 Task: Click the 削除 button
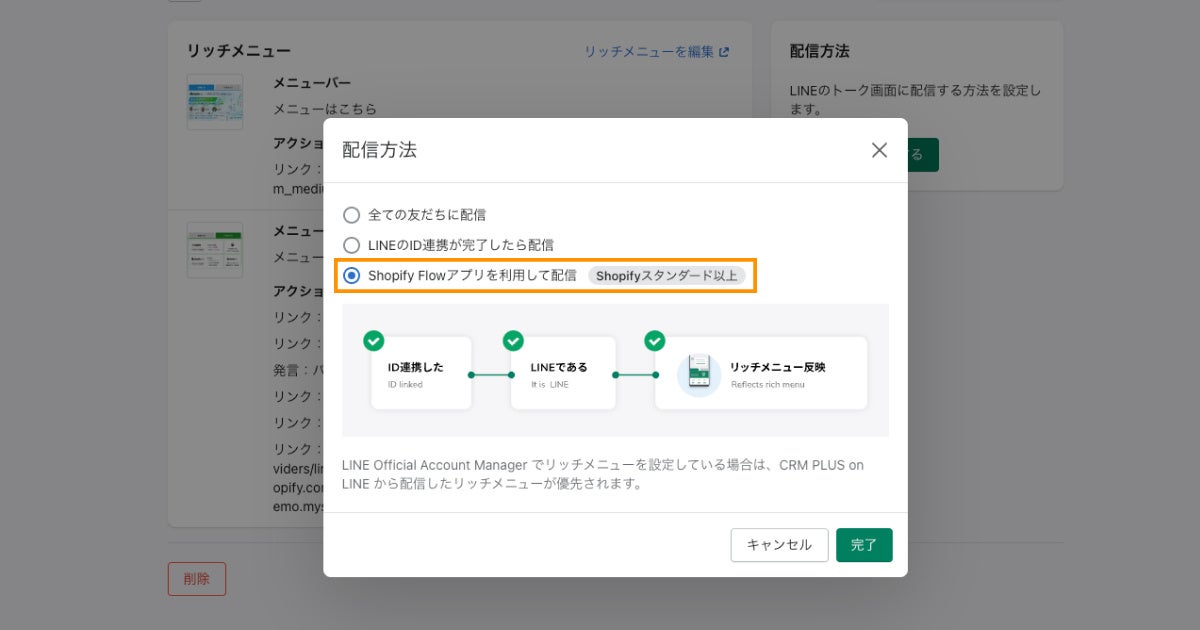197,578
